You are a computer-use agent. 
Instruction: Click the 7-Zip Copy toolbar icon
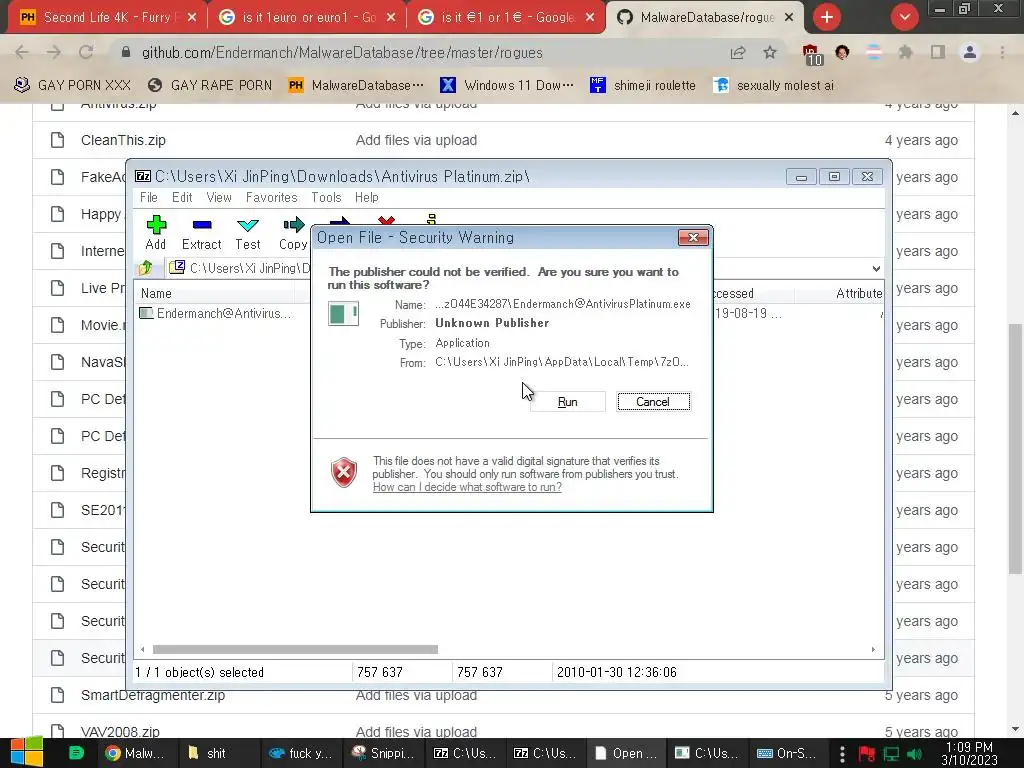point(293,233)
